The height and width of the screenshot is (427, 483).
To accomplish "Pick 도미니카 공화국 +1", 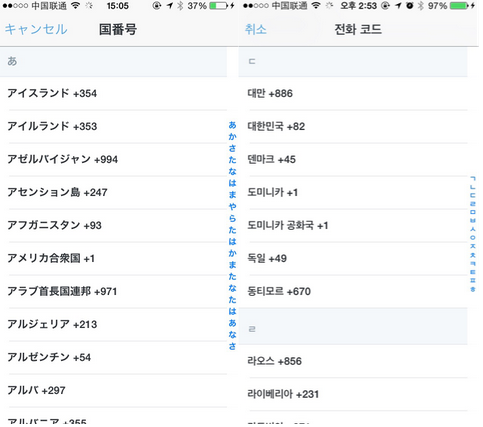I will click(x=353, y=225).
